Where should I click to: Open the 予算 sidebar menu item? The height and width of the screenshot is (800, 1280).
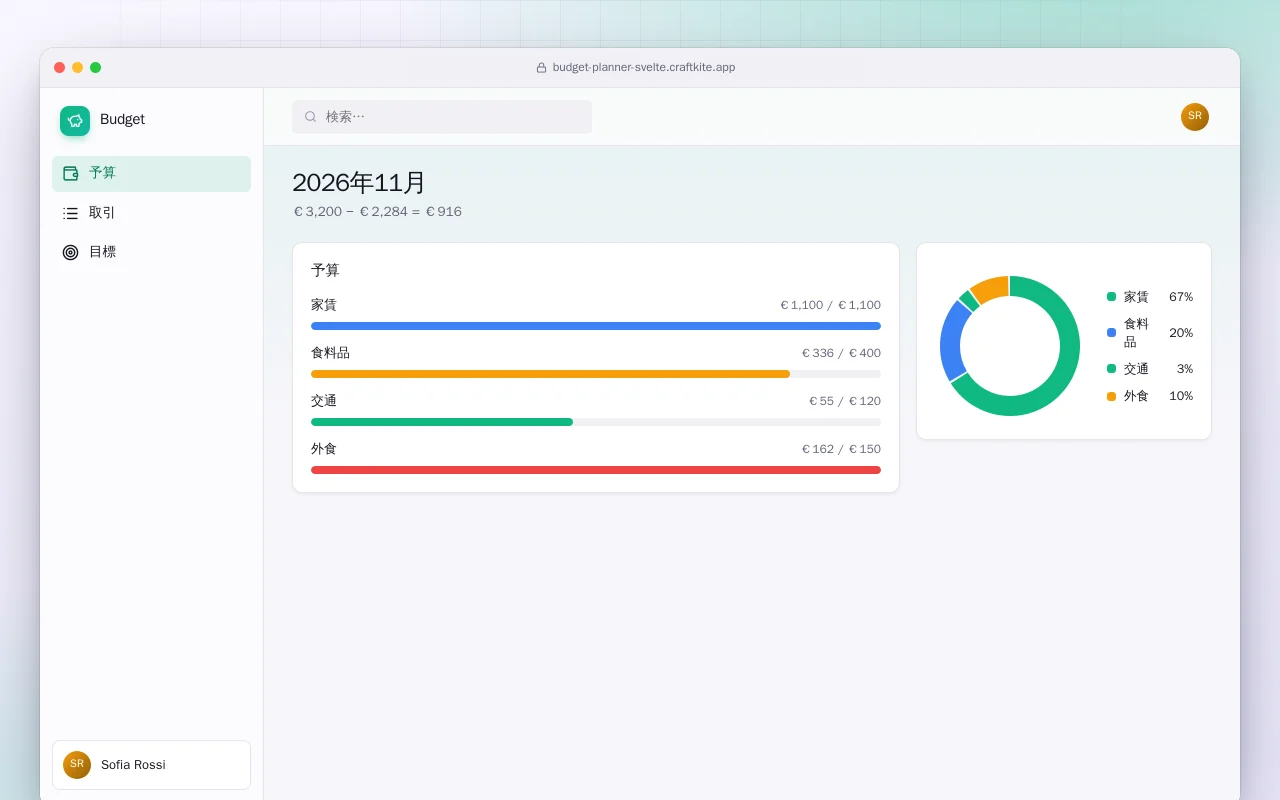(x=151, y=174)
